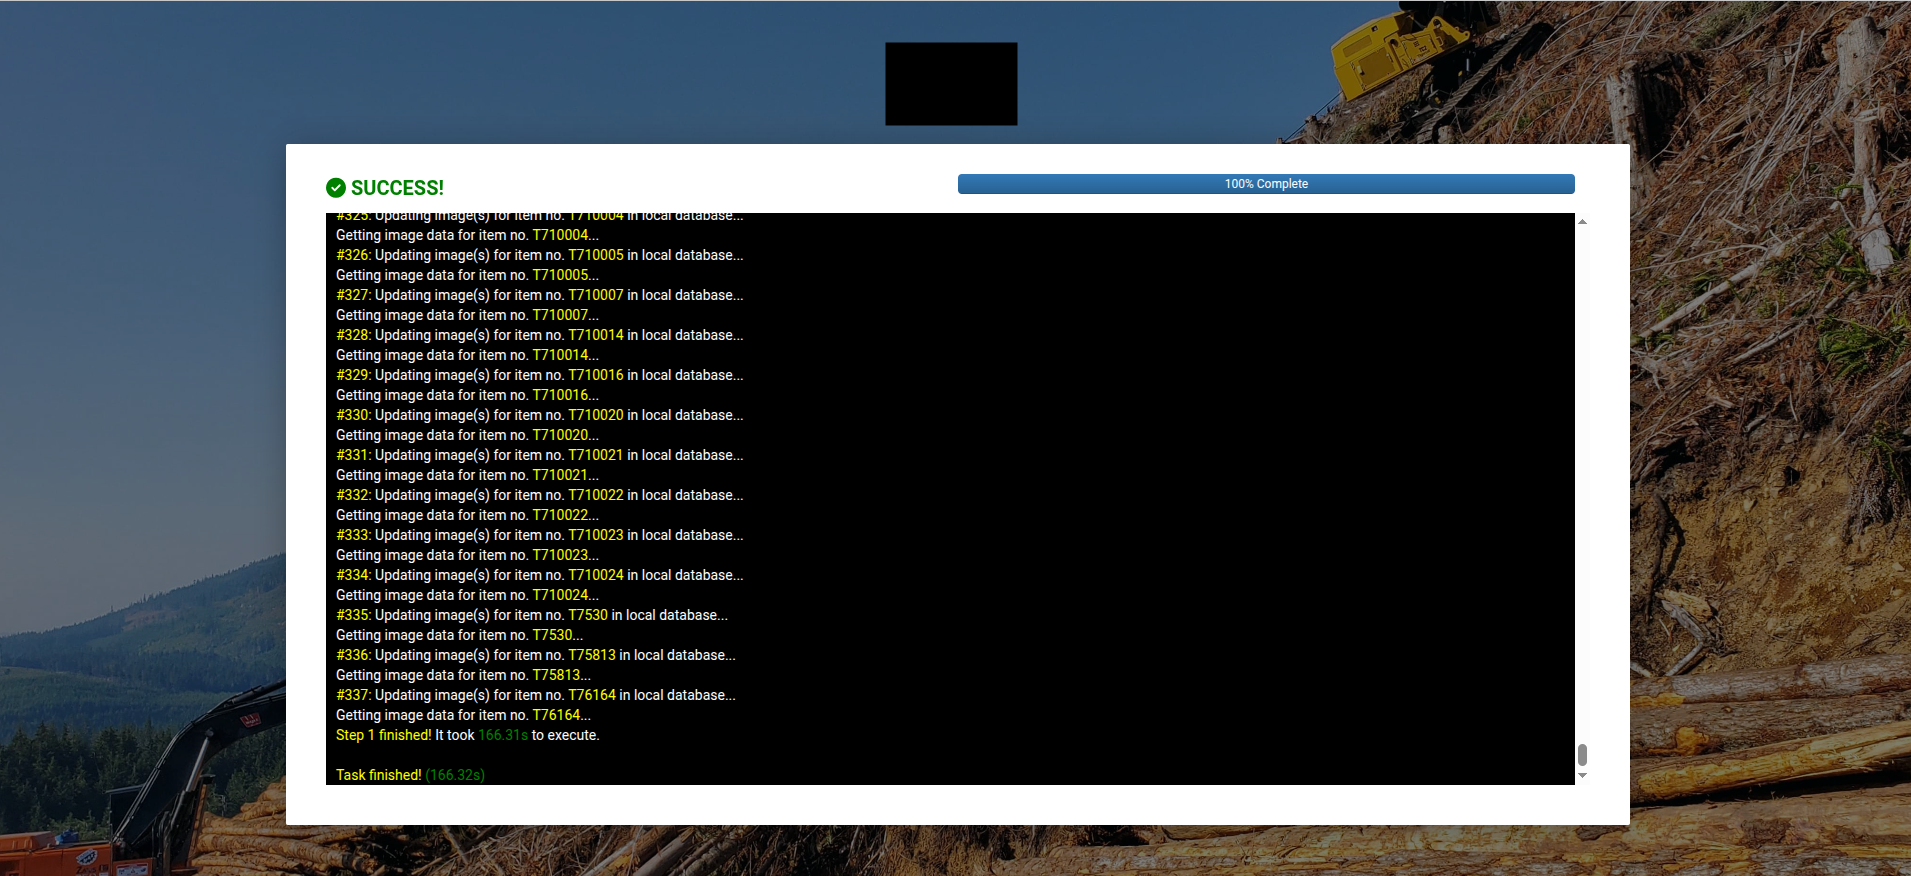Select log line #329 for item T710016

540,375
